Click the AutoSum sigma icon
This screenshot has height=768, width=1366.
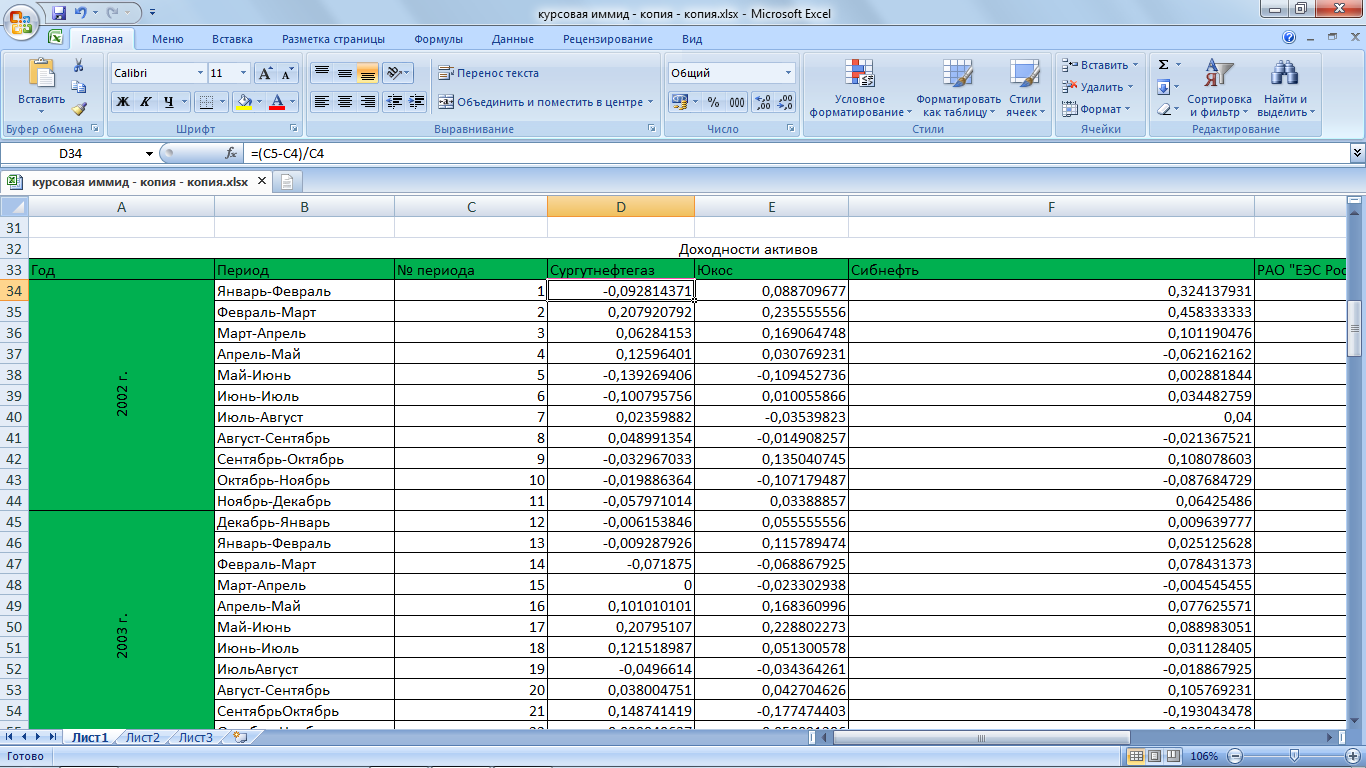click(x=1163, y=64)
